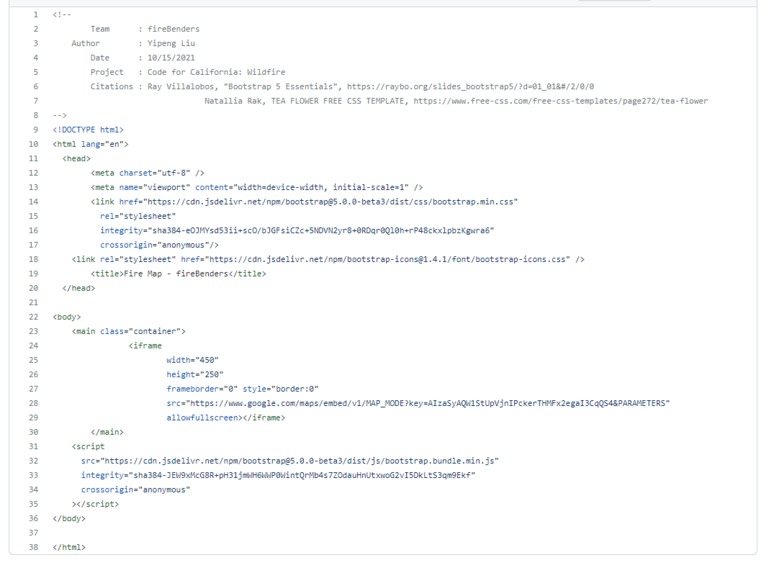Click line number 1

[35, 15]
